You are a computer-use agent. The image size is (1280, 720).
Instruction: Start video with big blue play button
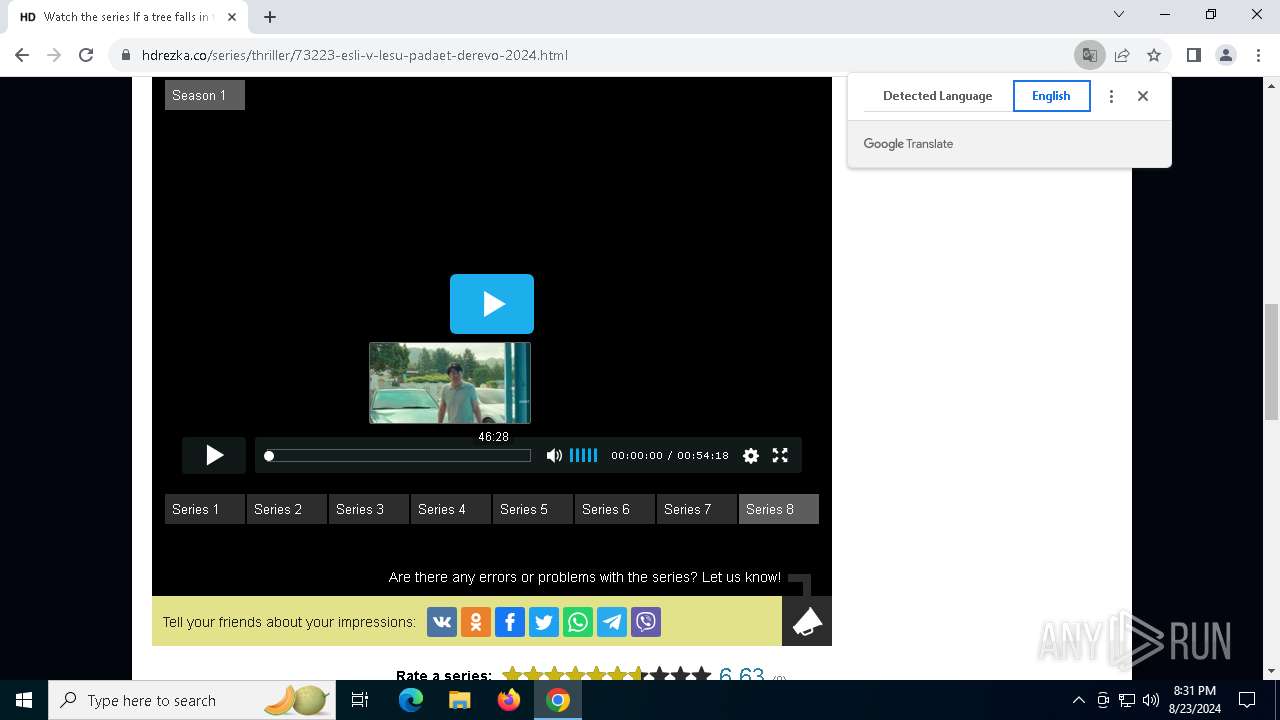(x=492, y=304)
